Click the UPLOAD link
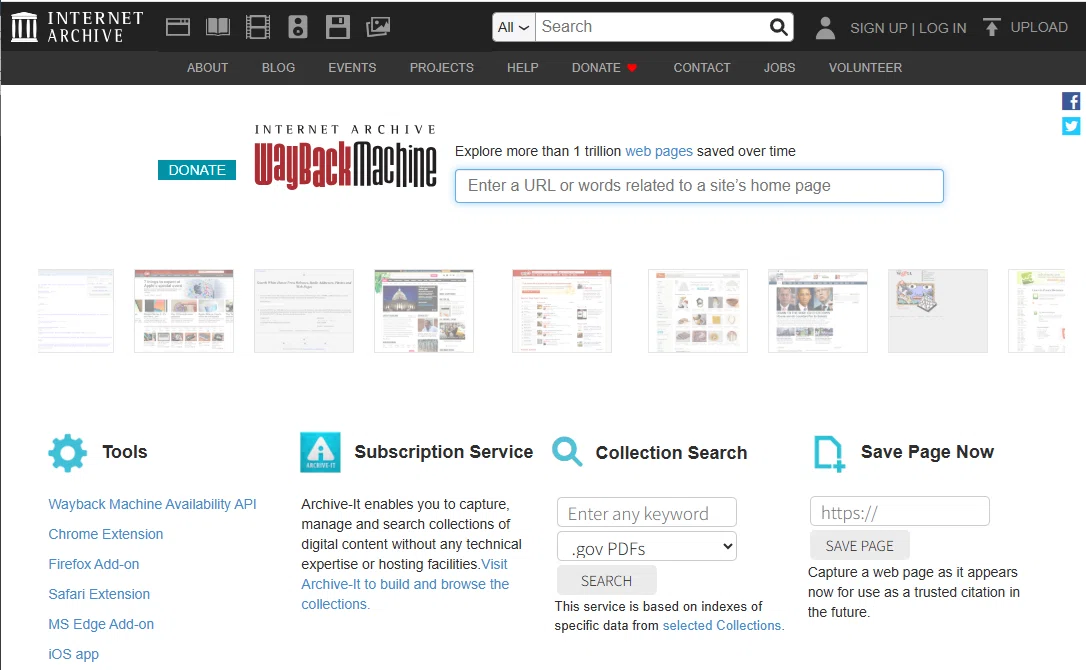The height and width of the screenshot is (670, 1086). pos(1039,27)
